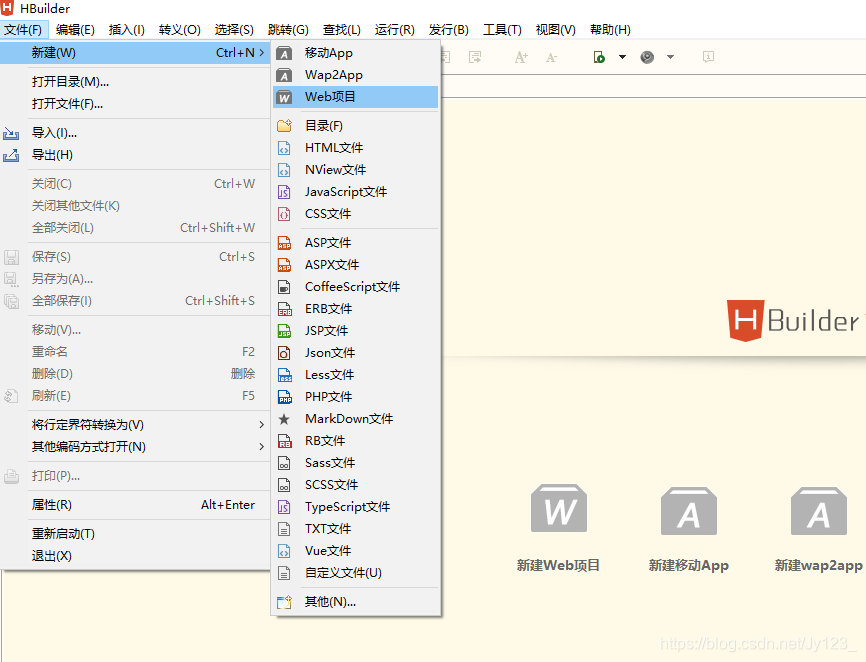
Task: Click the Web项目 W icon
Action: [284, 97]
